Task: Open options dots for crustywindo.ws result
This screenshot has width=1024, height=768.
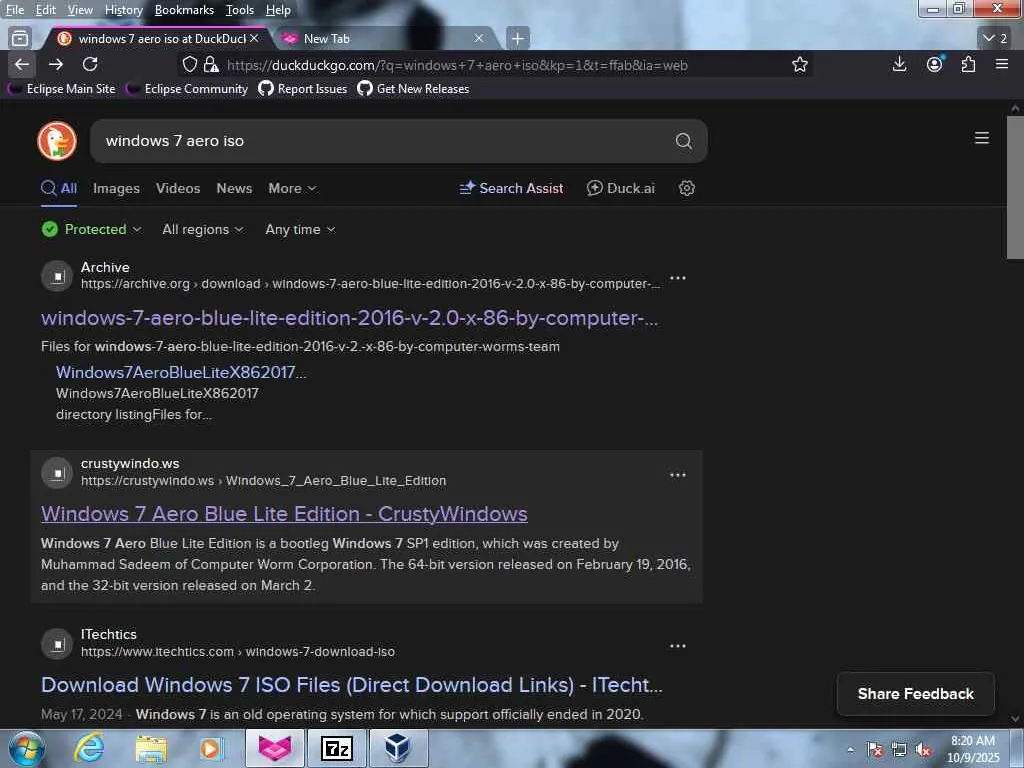Action: pos(678,475)
